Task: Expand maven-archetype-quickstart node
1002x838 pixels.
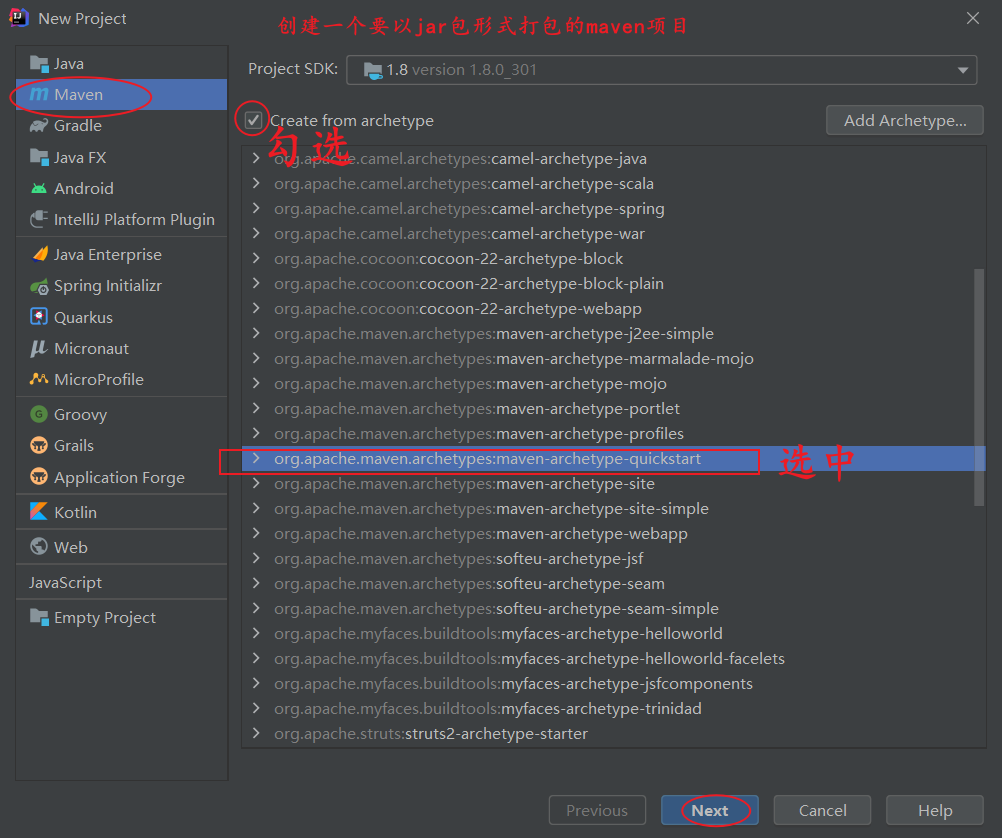Action: [256, 458]
